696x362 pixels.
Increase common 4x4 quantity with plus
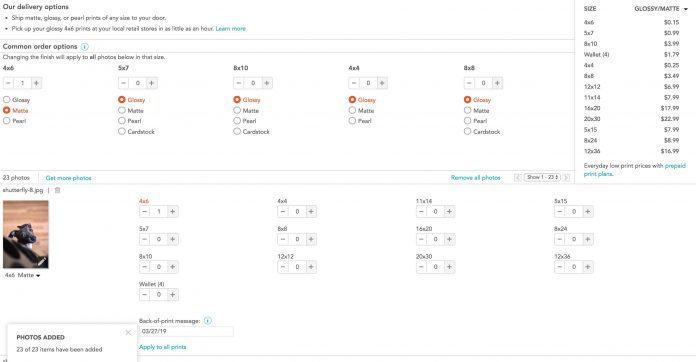tap(382, 83)
